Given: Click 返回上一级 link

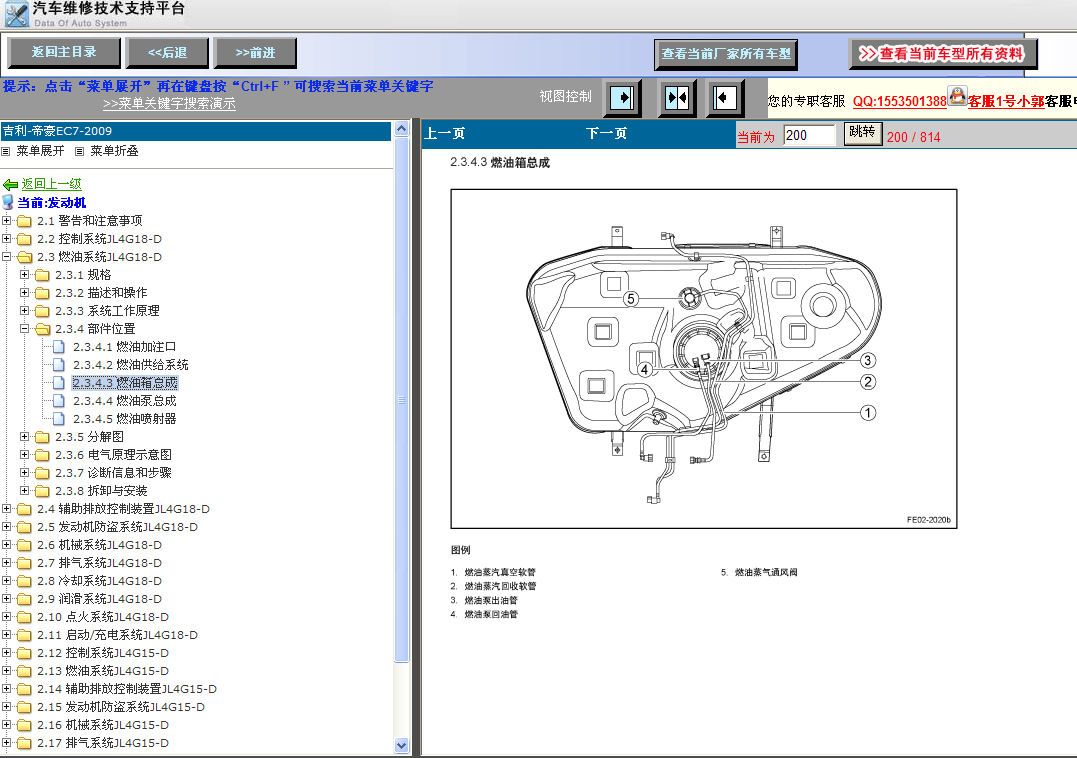Looking at the screenshot, I should pyautogui.click(x=52, y=184).
